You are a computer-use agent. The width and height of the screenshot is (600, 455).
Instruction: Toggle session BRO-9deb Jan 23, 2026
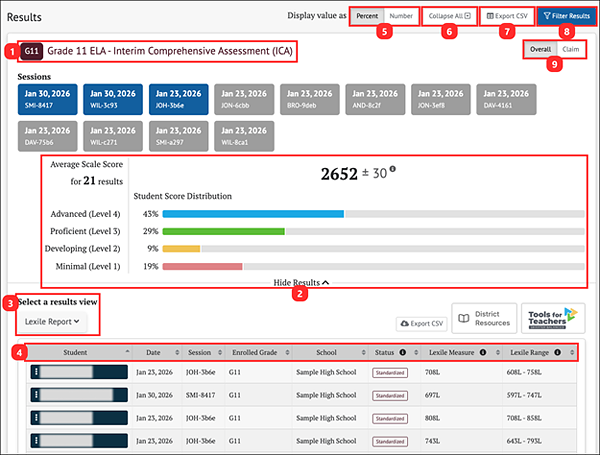[310, 99]
